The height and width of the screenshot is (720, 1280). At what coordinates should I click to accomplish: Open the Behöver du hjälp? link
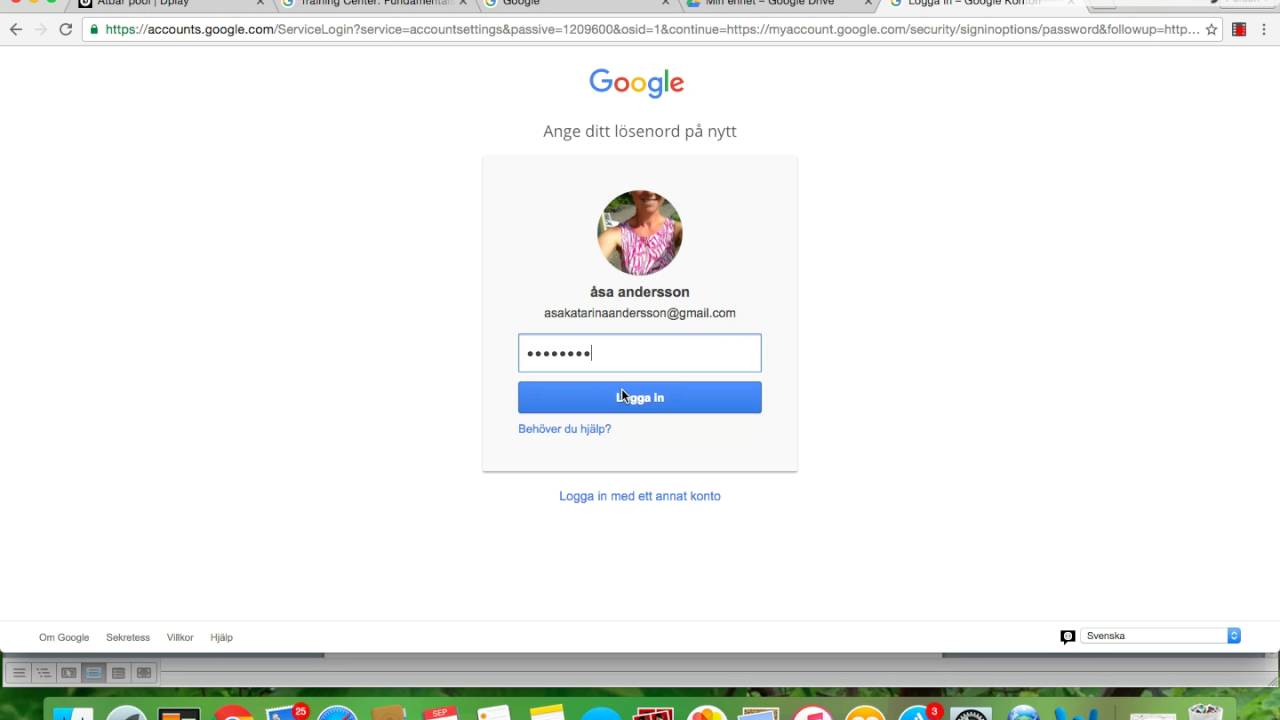click(x=564, y=429)
